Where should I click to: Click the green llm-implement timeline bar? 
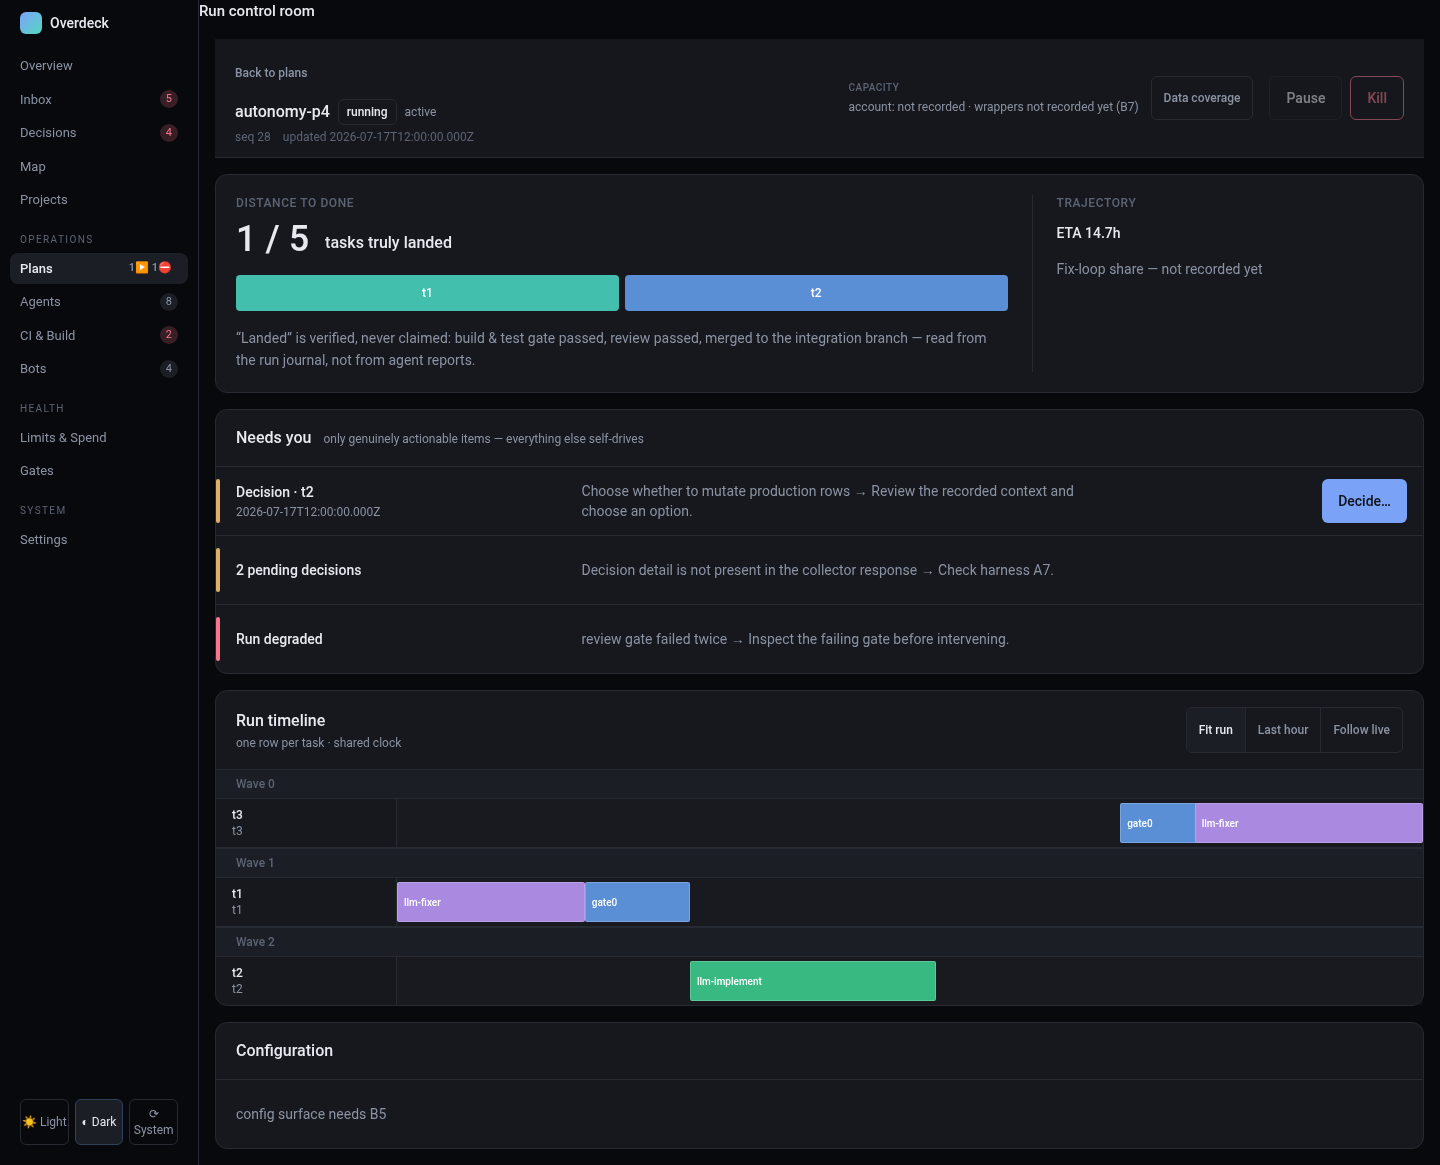[x=813, y=981]
